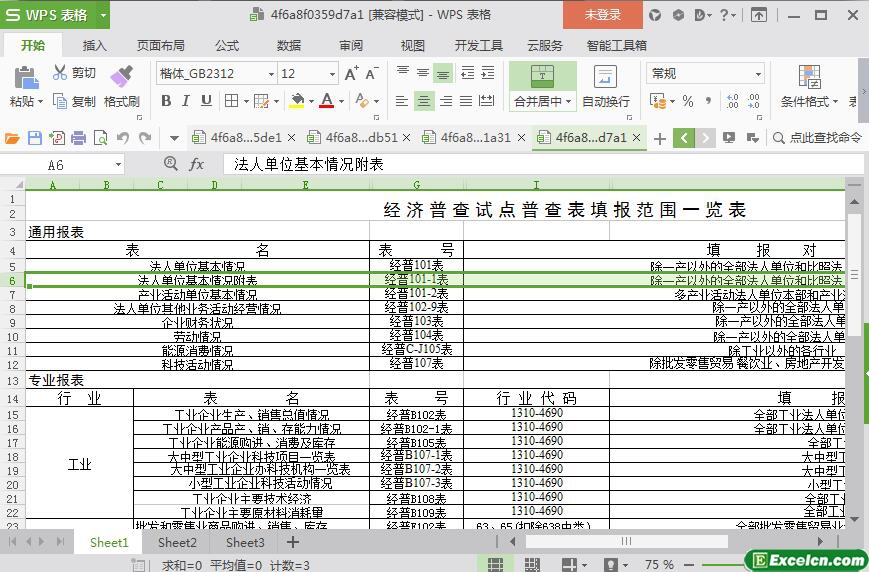The image size is (869, 572).
Task: Toggle underline formatting
Action: pos(207,101)
